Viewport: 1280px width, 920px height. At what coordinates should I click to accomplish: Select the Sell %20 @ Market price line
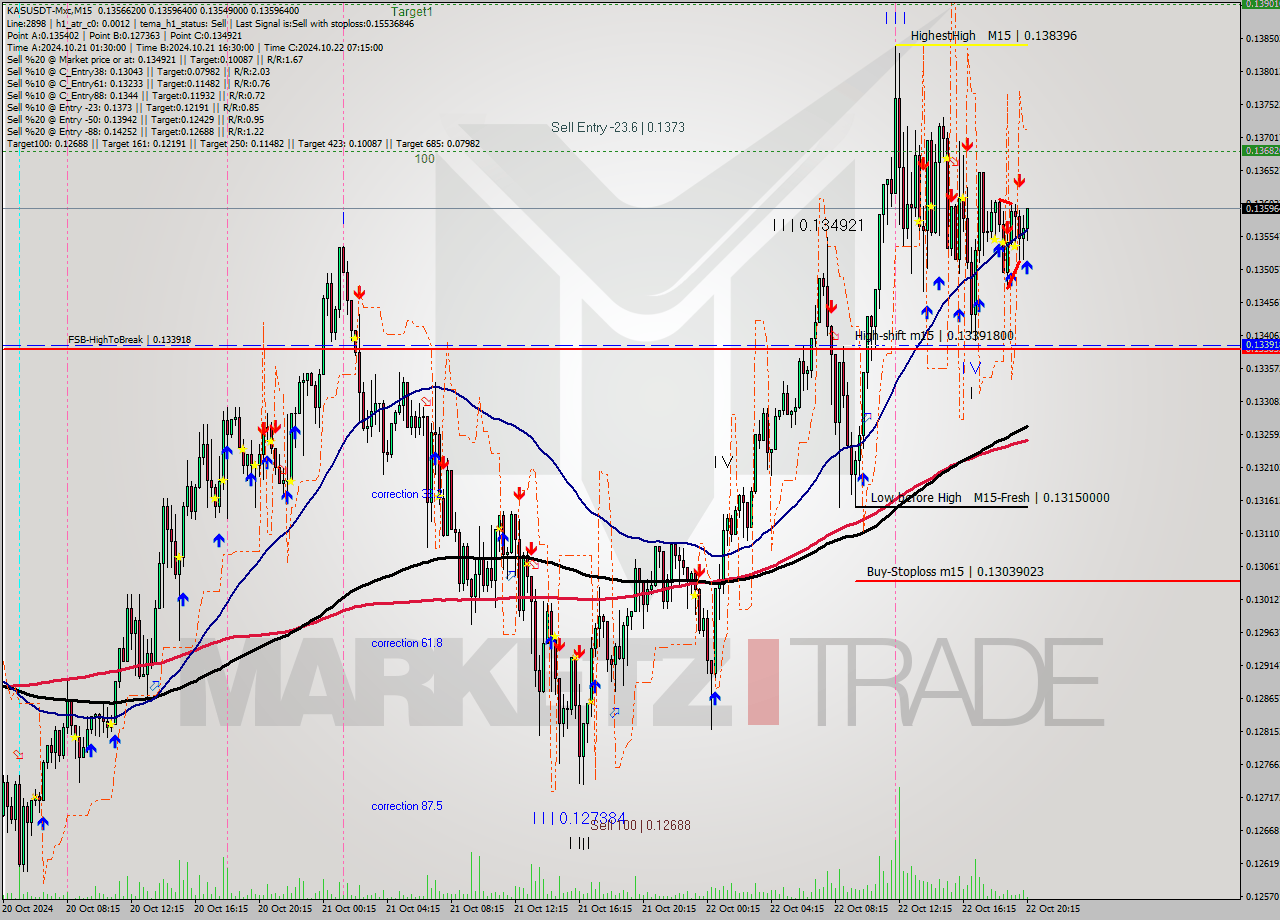point(155,59)
